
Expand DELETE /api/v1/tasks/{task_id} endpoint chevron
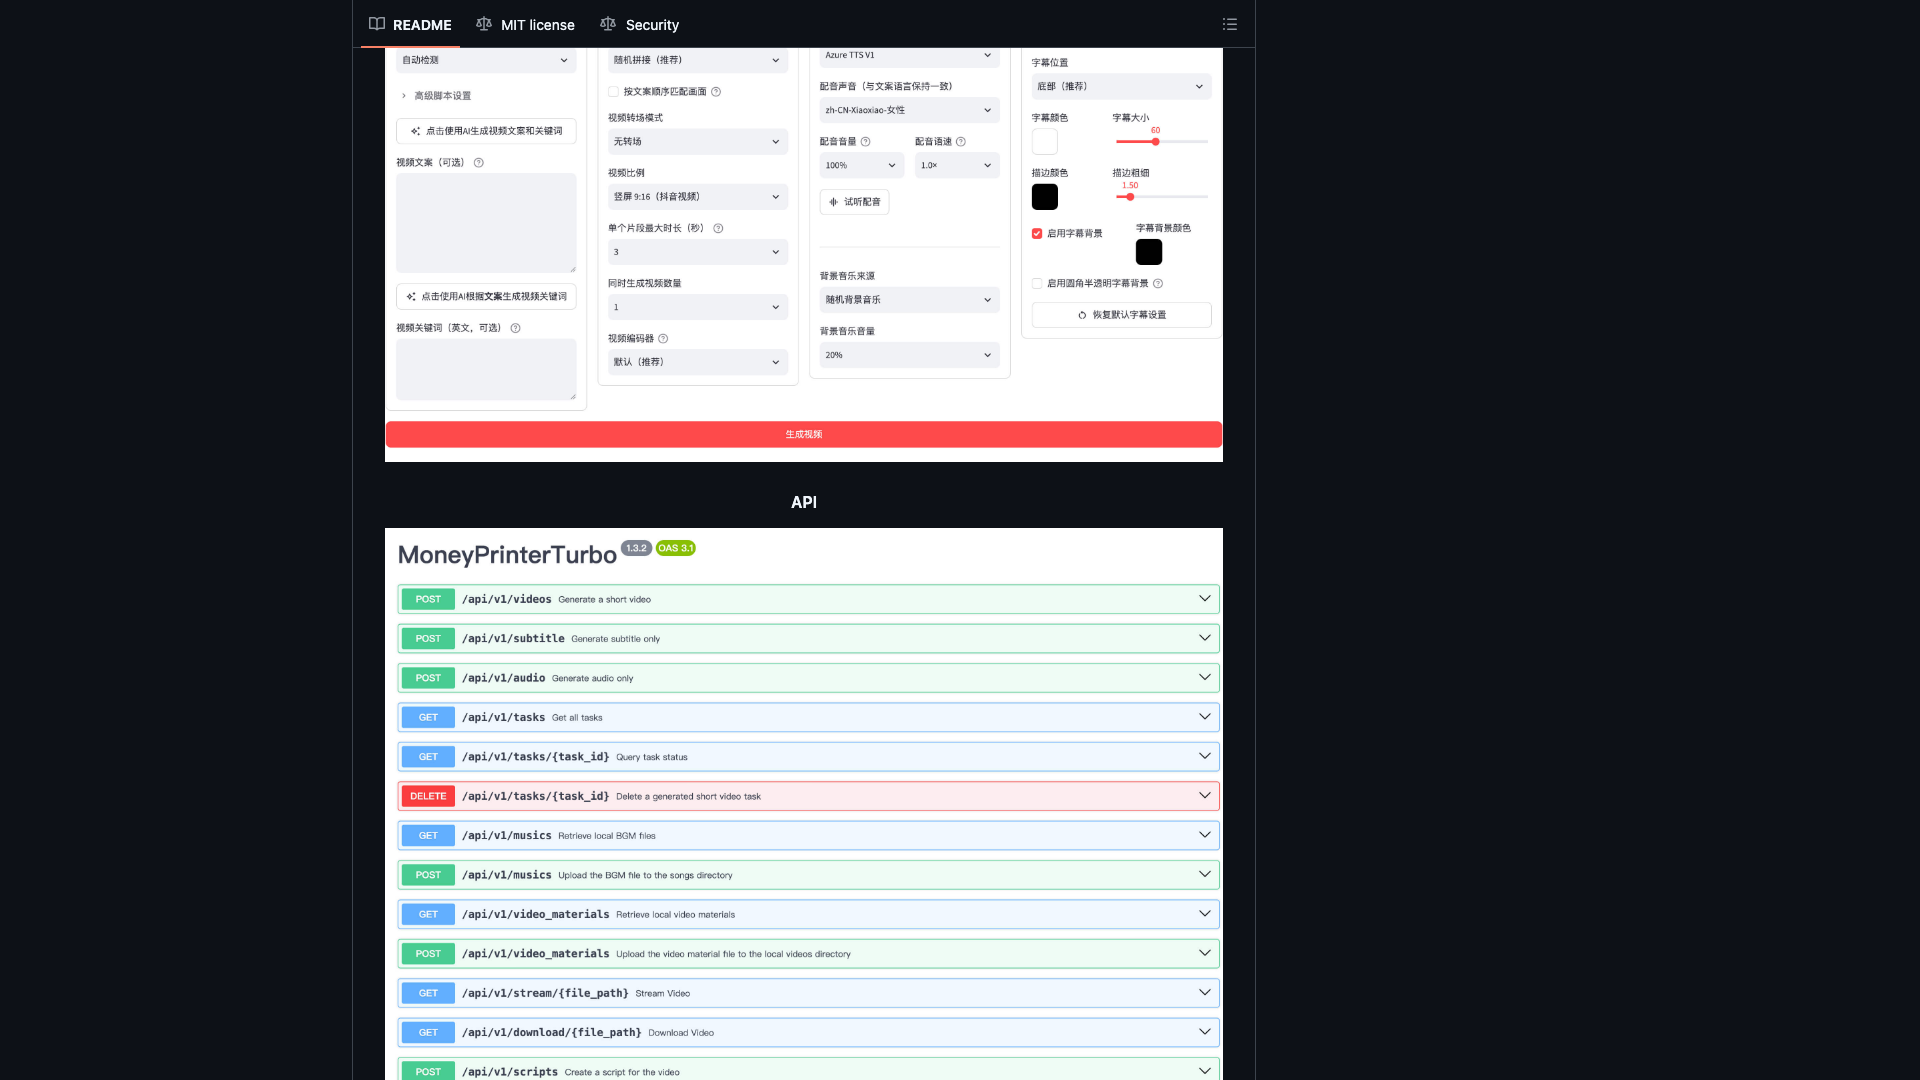(x=1205, y=796)
